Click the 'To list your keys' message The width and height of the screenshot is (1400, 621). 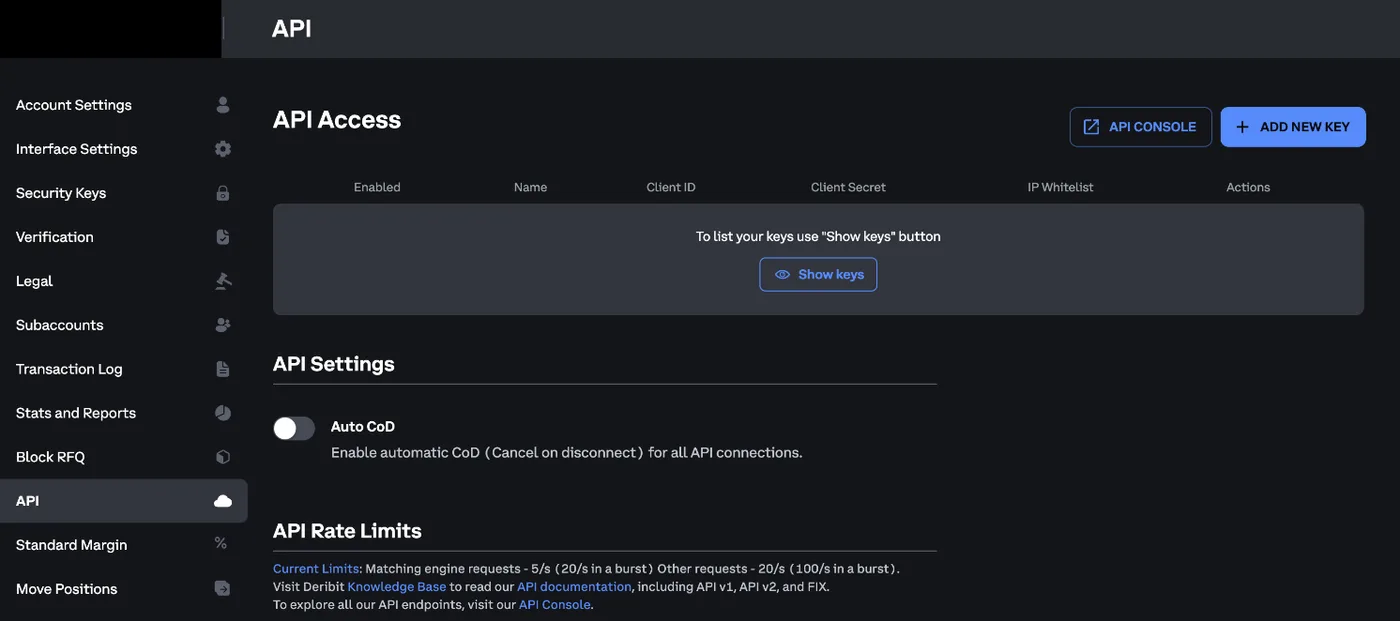click(818, 237)
